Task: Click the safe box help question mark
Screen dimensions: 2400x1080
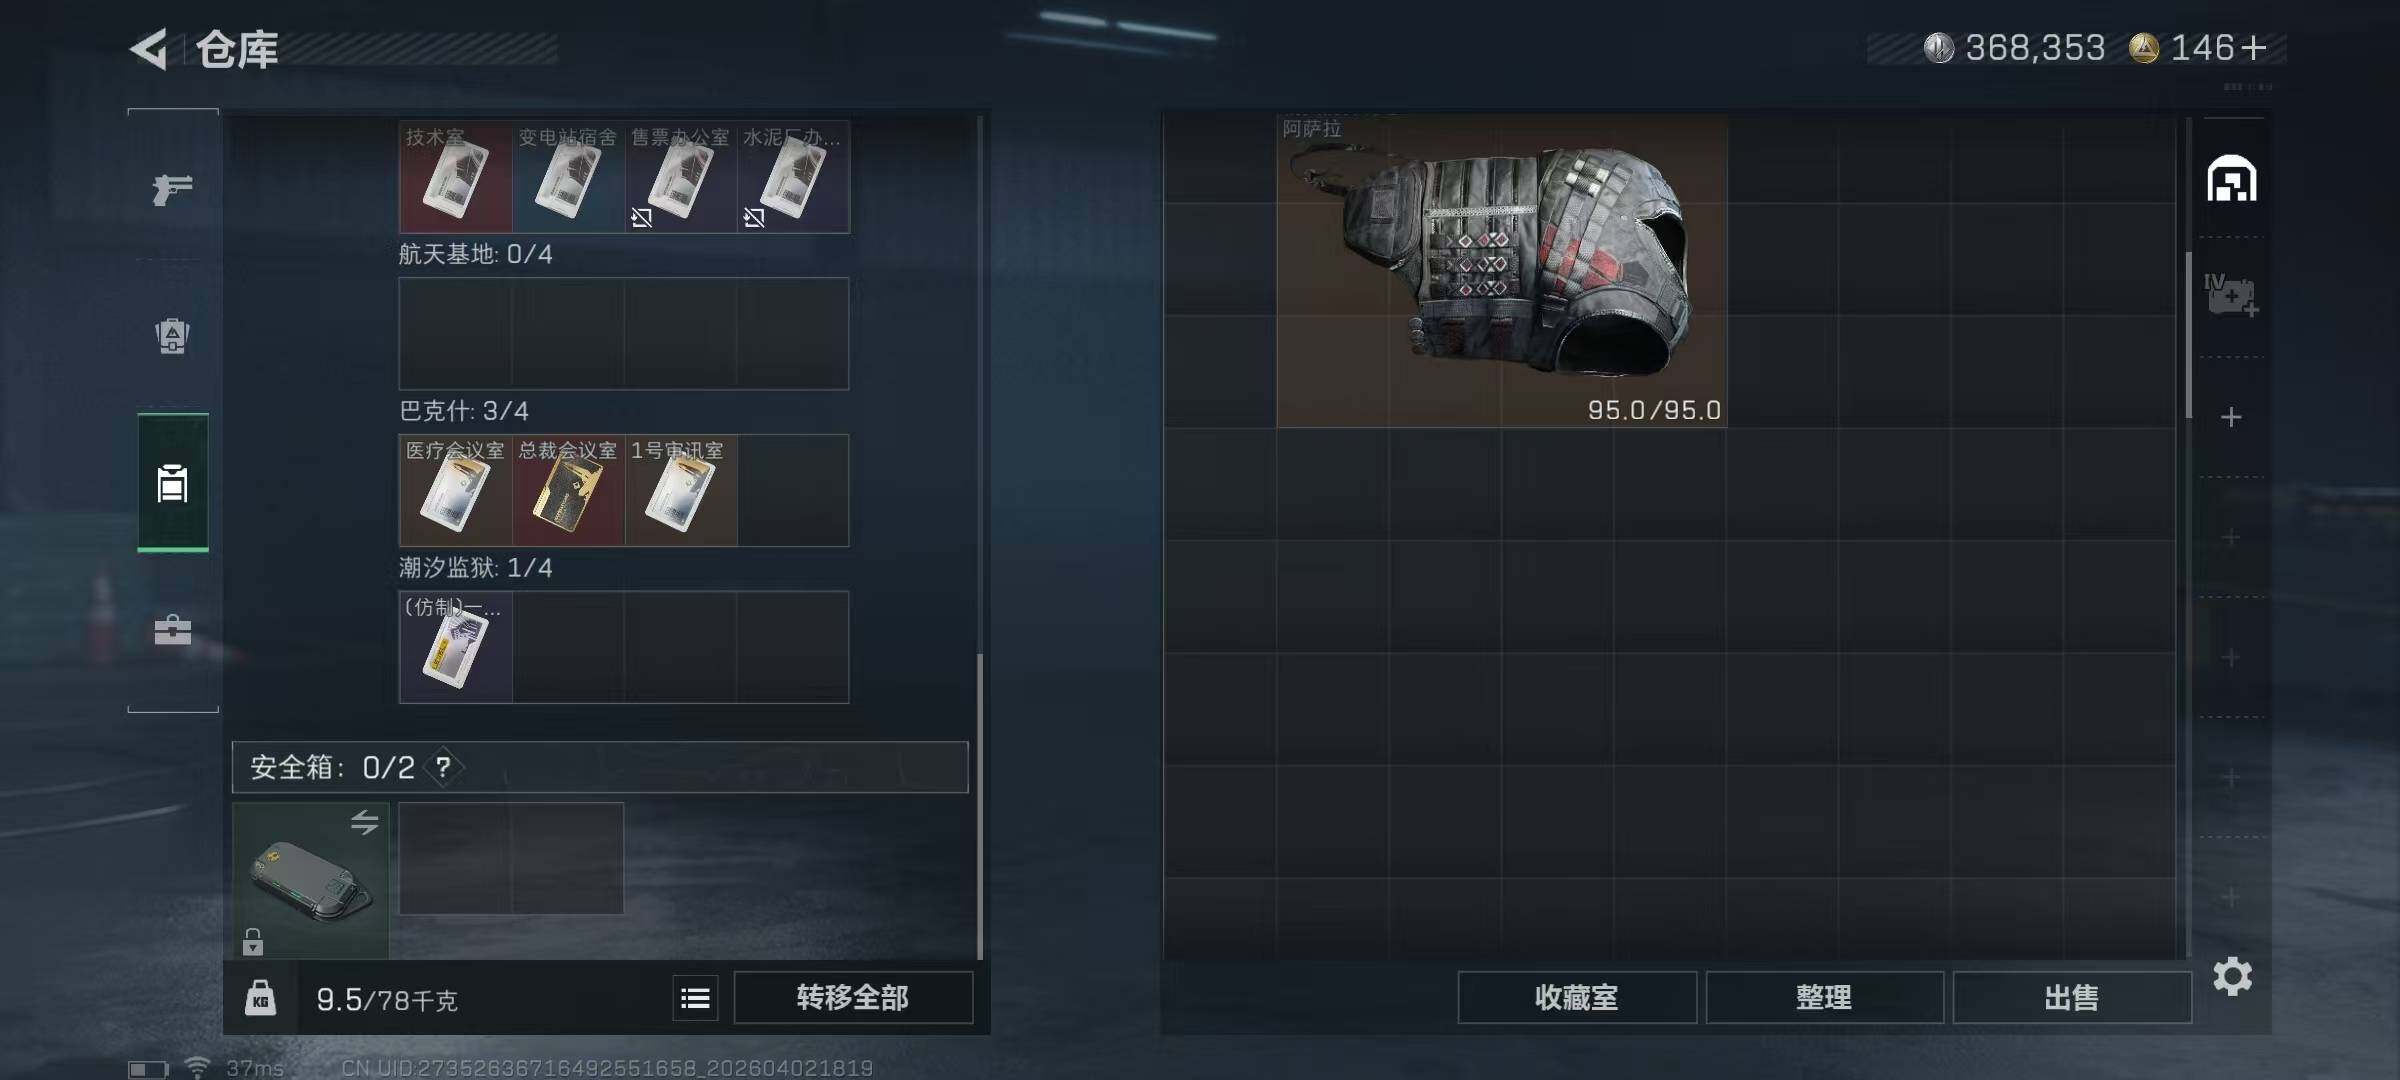Action: click(x=443, y=767)
